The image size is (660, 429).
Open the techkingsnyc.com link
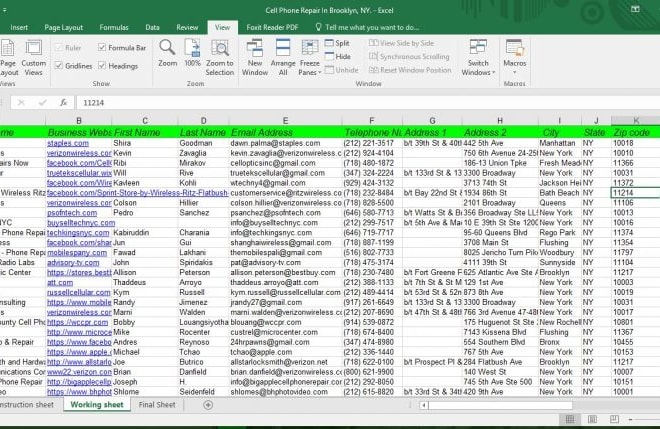[78, 232]
